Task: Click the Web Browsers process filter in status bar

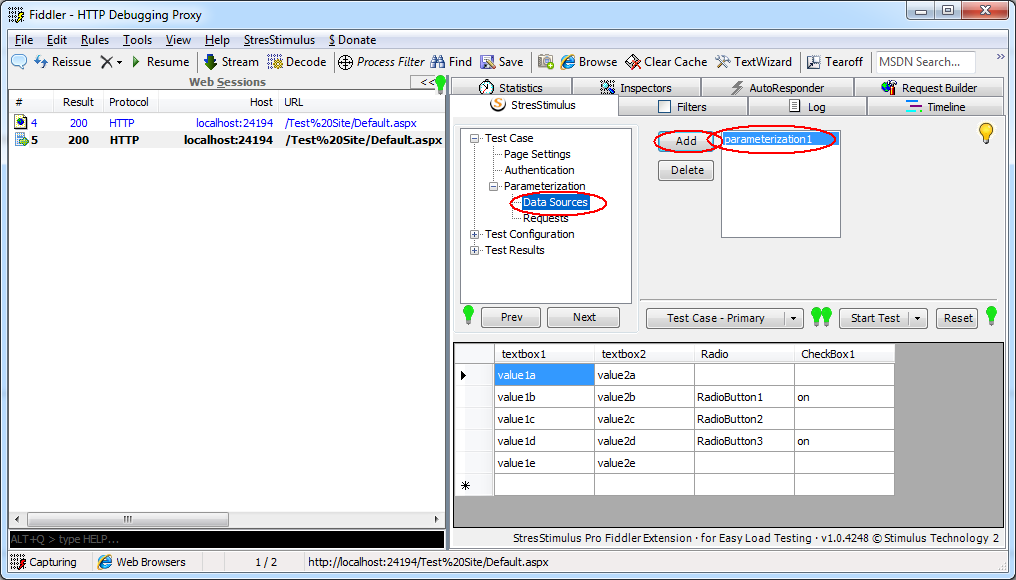Action: coord(142,562)
